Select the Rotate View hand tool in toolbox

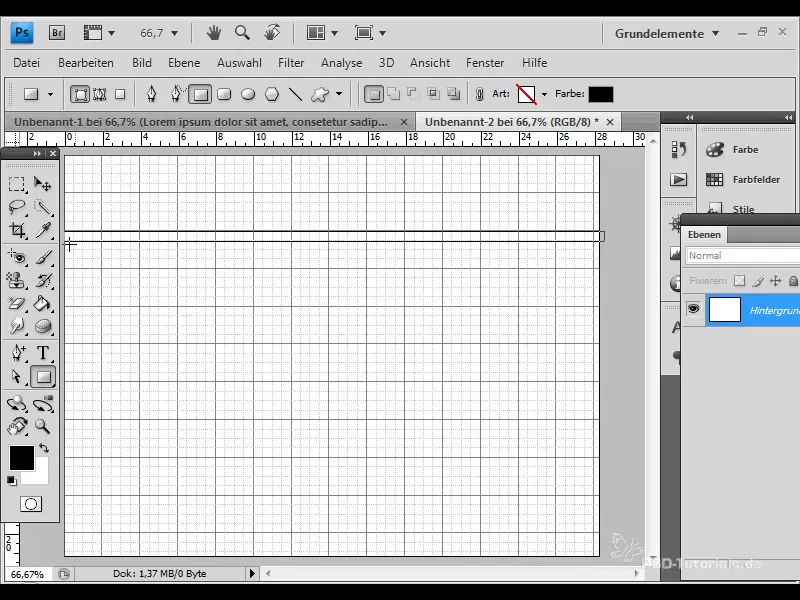click(17, 427)
